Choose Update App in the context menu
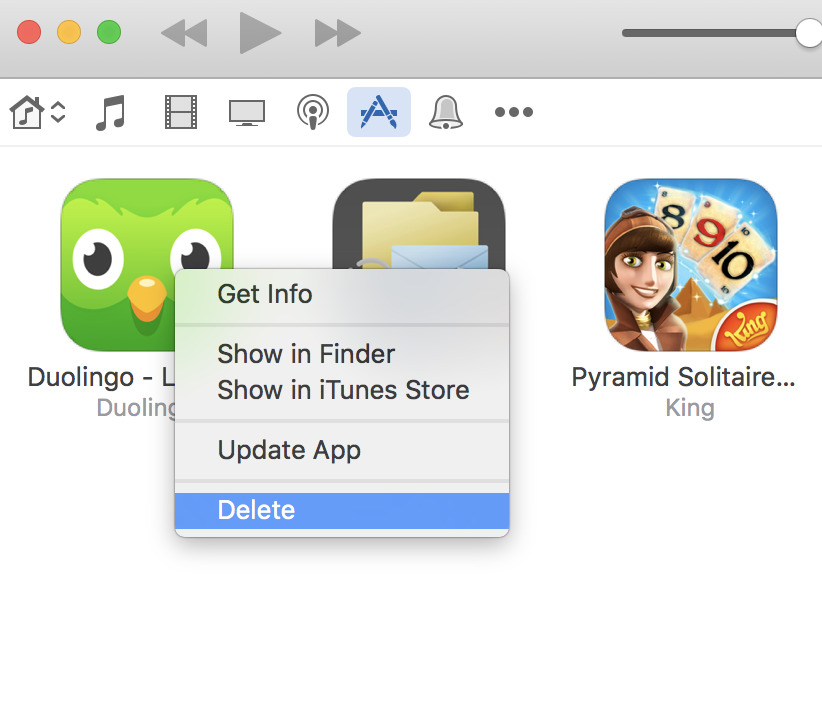The height and width of the screenshot is (712, 822). click(x=342, y=450)
